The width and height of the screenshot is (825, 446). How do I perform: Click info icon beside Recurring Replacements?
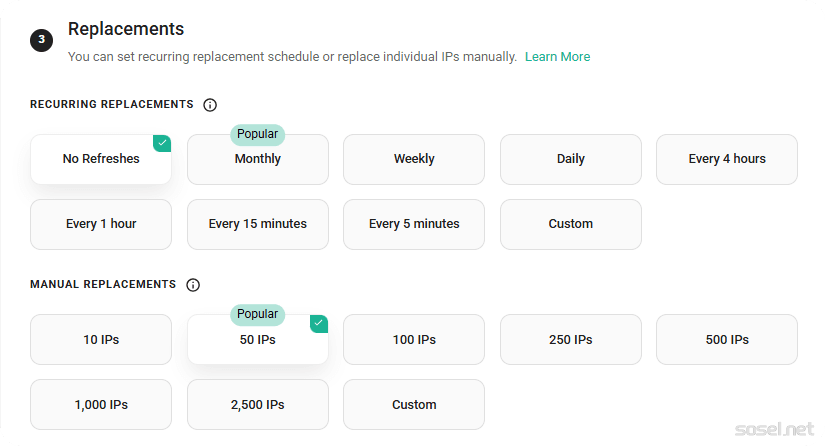coord(210,105)
